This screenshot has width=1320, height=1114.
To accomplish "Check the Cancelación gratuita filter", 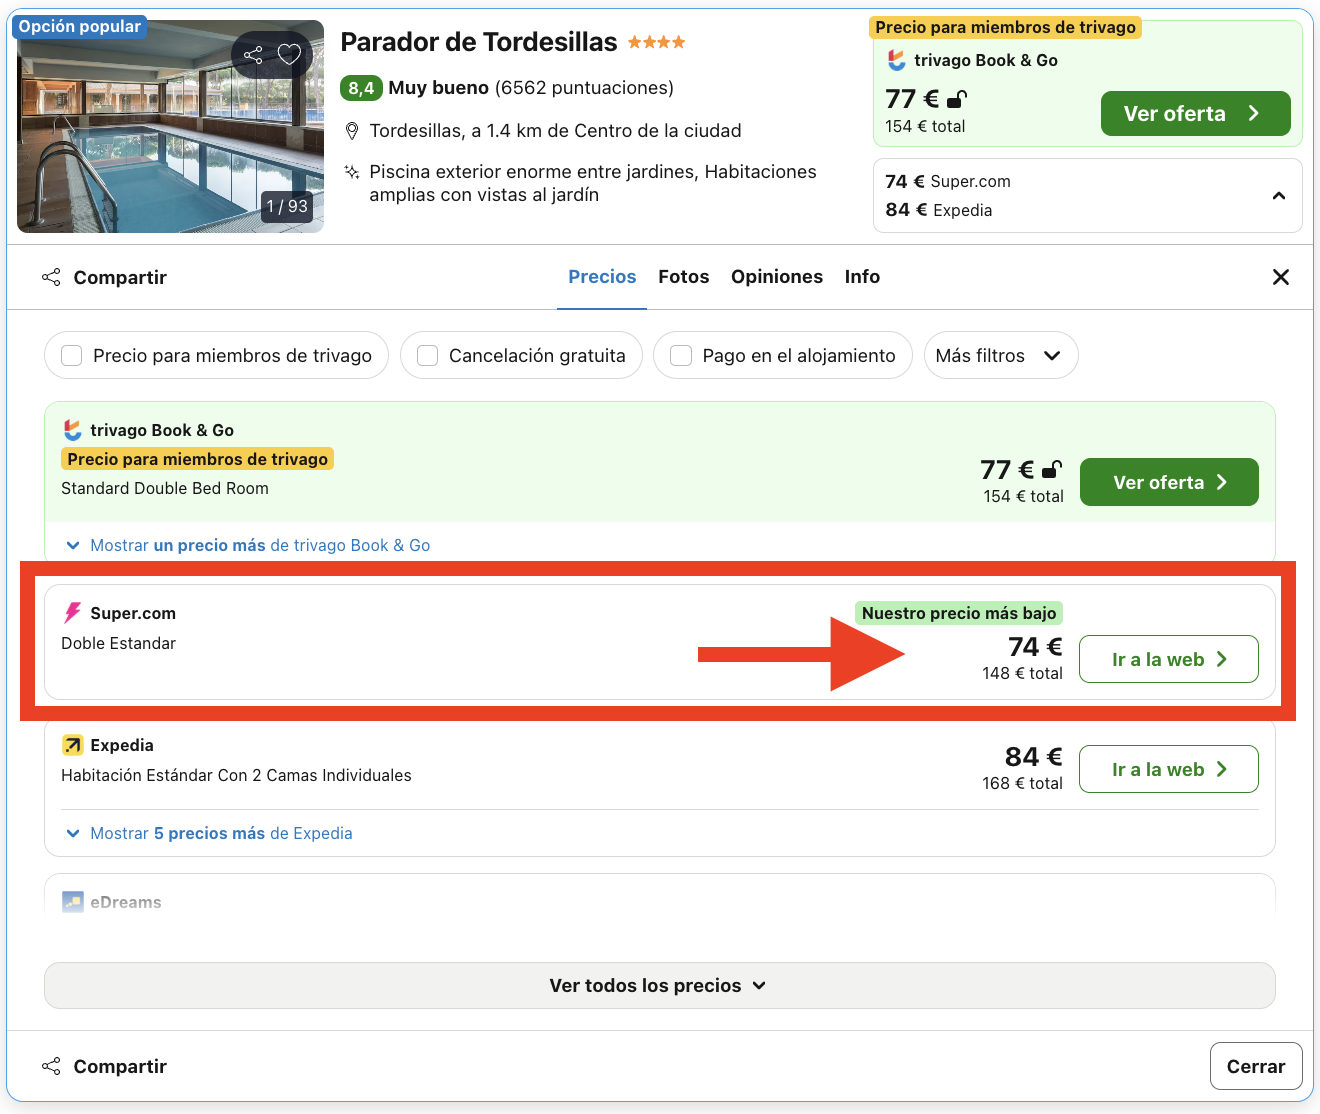I will point(427,355).
